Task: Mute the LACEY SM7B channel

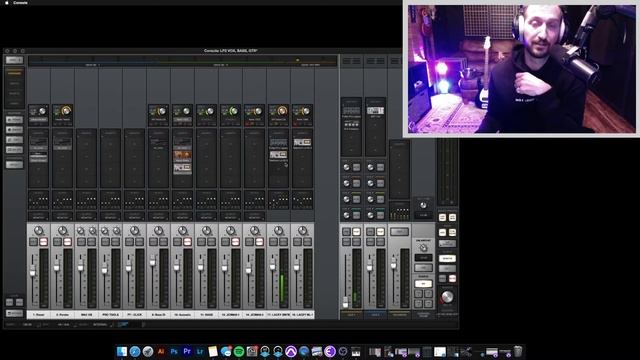Action: pyautogui.click(x=283, y=242)
